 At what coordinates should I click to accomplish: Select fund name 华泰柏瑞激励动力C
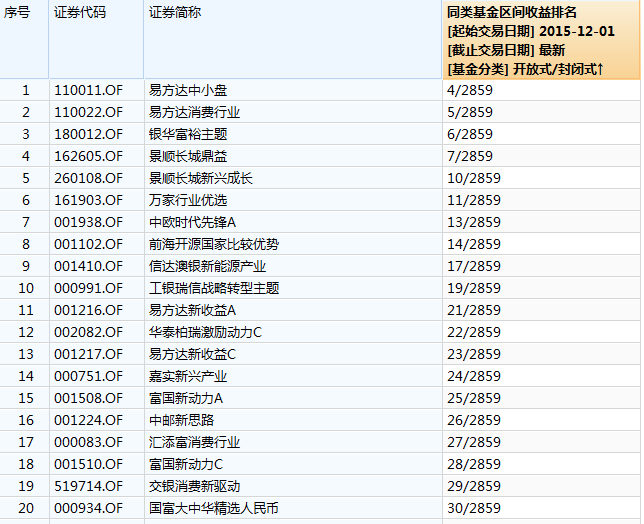[205, 332]
